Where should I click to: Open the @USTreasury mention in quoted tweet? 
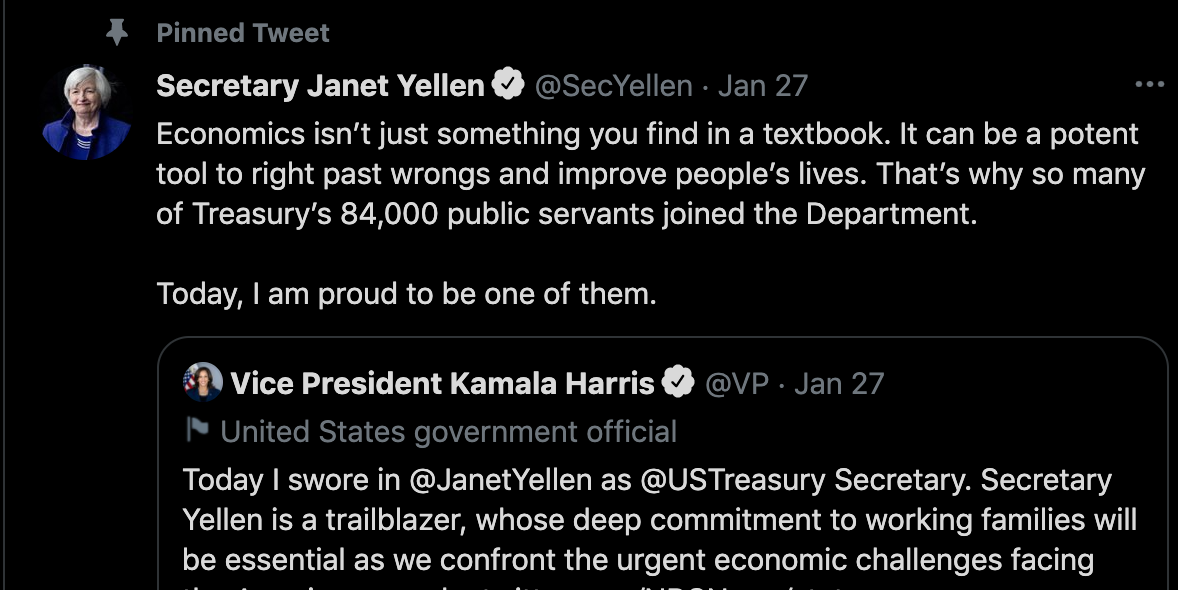(732, 480)
